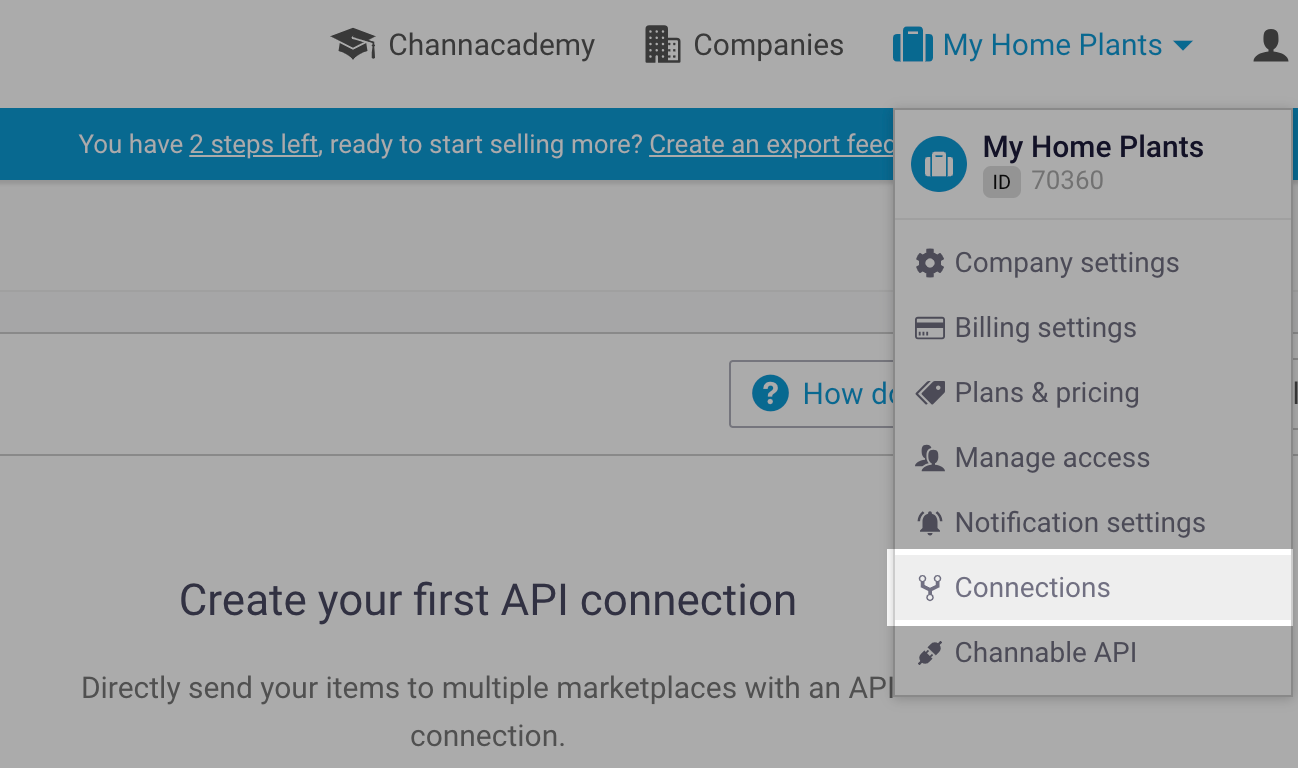Image resolution: width=1298 pixels, height=768 pixels.
Task: Open the Channable API menu entry
Action: tap(1046, 652)
